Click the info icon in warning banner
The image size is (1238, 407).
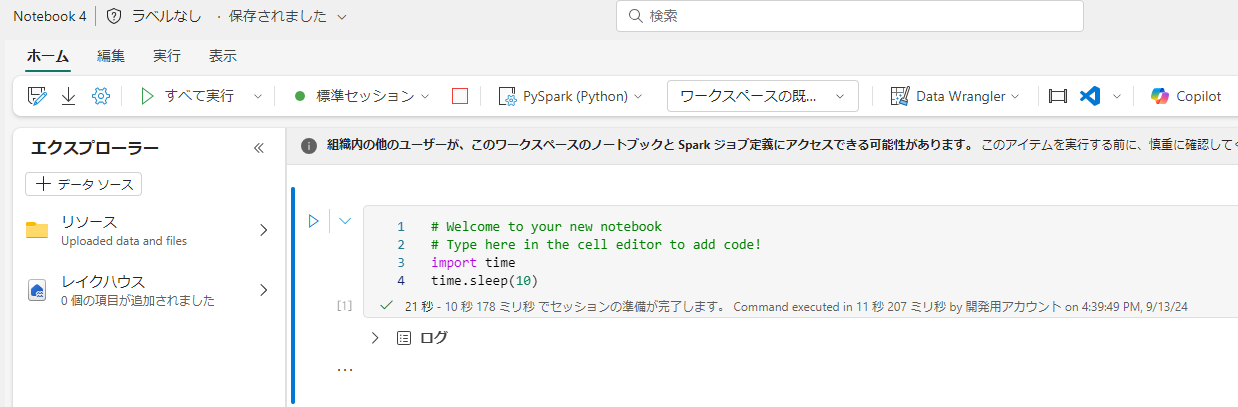click(x=309, y=144)
